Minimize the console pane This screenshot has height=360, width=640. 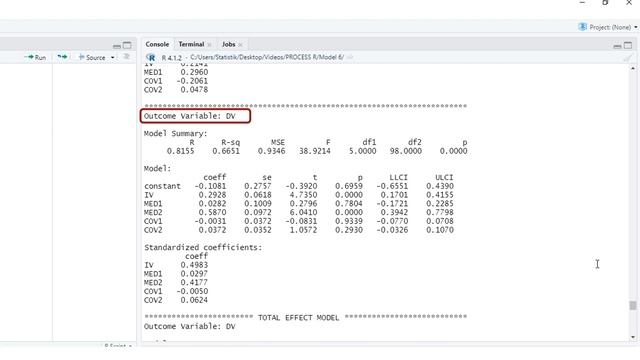617,46
